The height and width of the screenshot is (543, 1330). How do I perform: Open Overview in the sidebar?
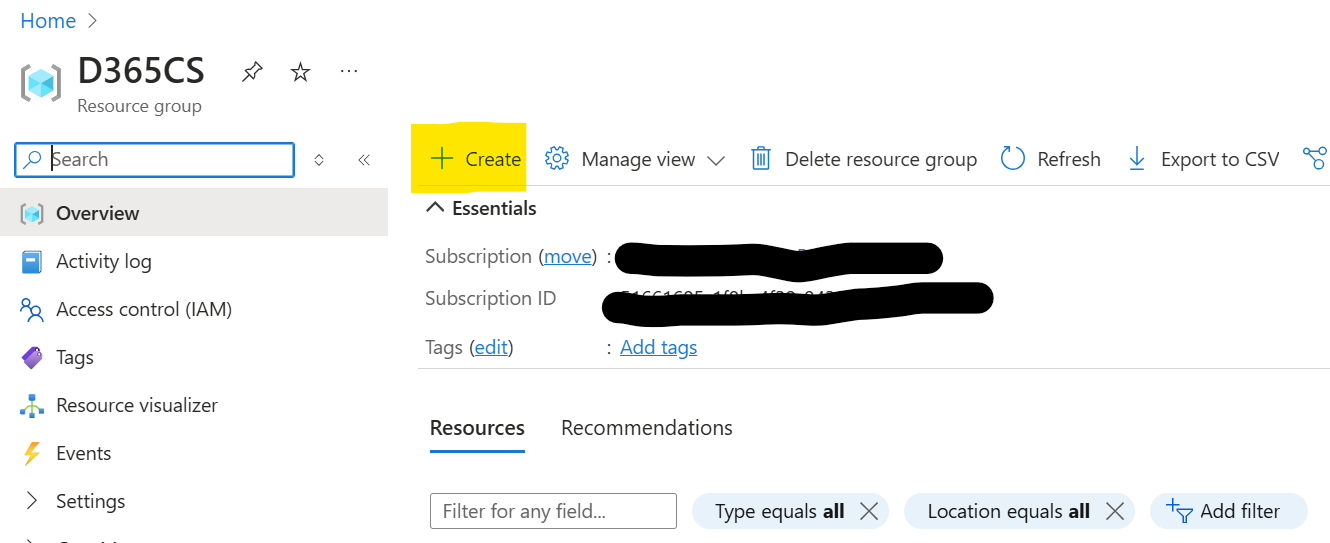pyautogui.click(x=194, y=213)
